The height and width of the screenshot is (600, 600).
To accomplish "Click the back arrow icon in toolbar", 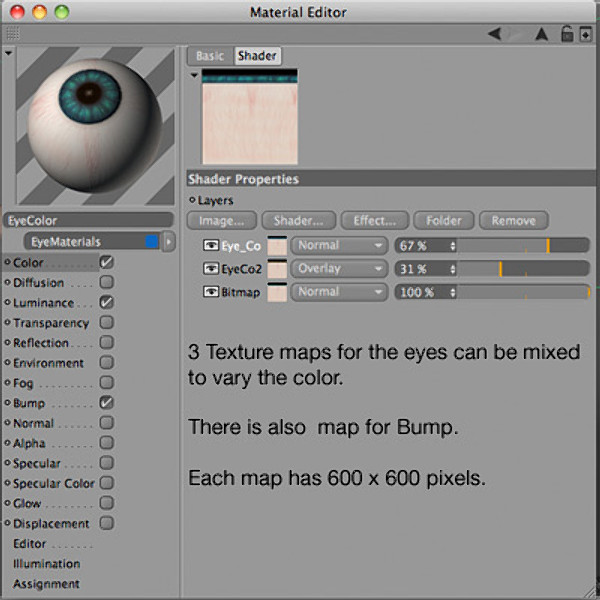I will [495, 34].
